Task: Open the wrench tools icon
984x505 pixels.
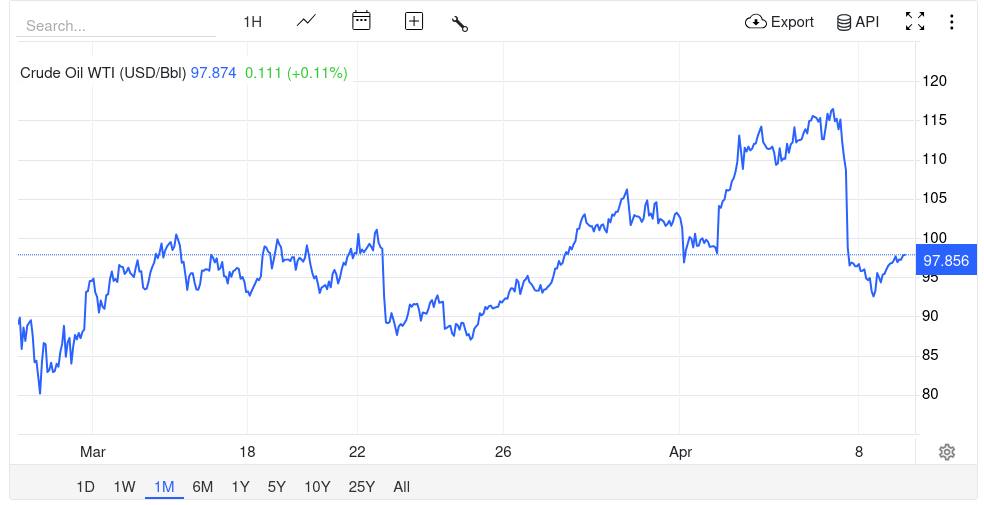Action: click(x=460, y=24)
